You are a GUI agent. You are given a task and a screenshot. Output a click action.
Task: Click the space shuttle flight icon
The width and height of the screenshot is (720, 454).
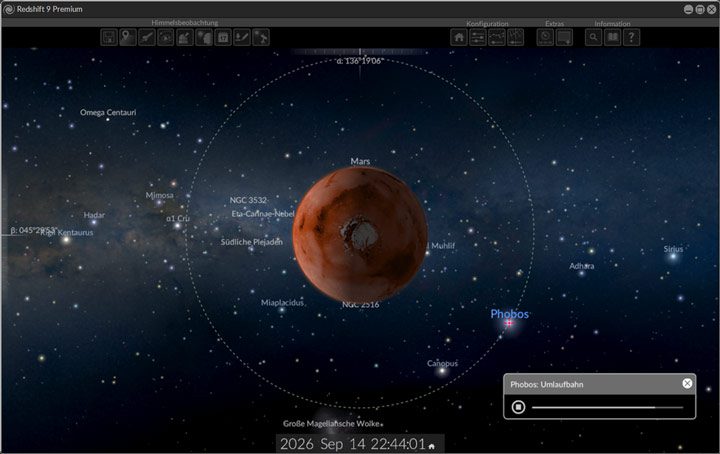coord(147,37)
